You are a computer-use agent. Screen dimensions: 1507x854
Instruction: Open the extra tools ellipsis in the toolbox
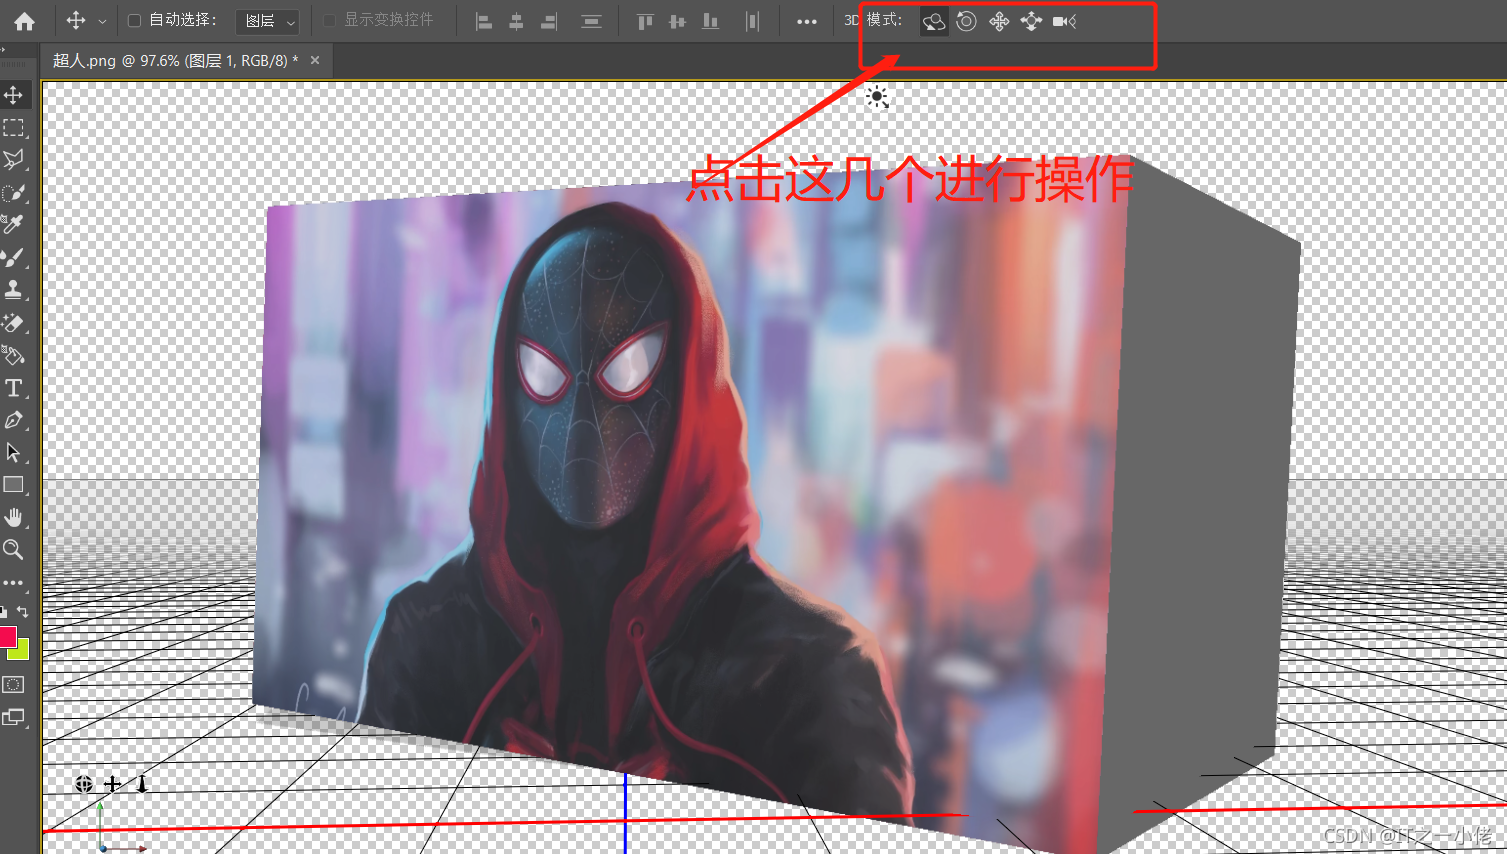[13, 582]
